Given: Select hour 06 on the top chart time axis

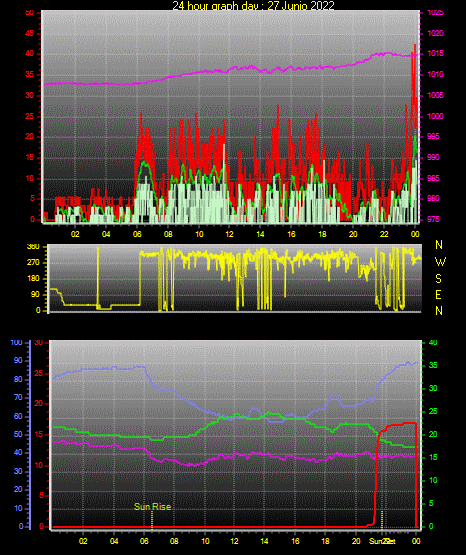Looking at the screenshot, I should [137, 234].
